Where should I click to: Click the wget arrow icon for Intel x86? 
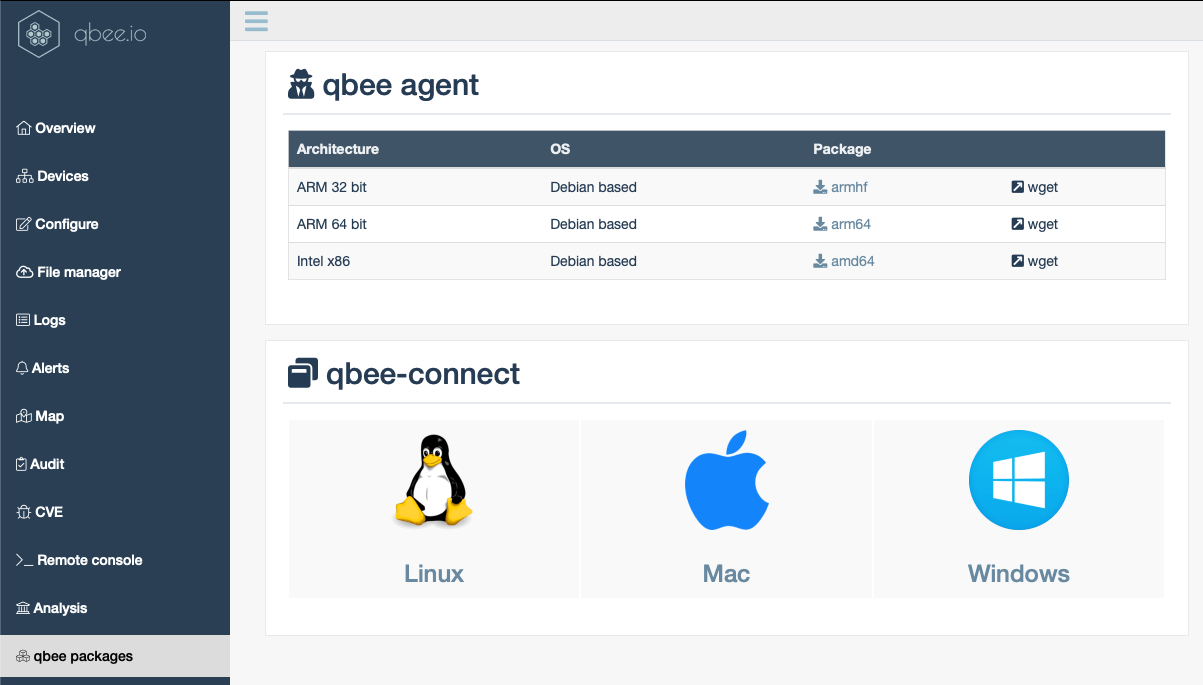(1017, 261)
